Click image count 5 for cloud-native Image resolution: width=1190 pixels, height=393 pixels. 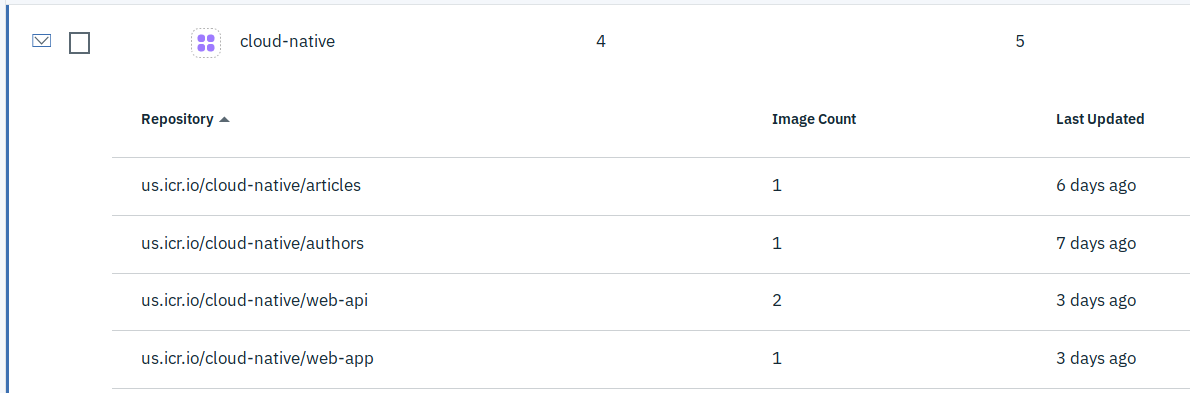(x=1020, y=42)
